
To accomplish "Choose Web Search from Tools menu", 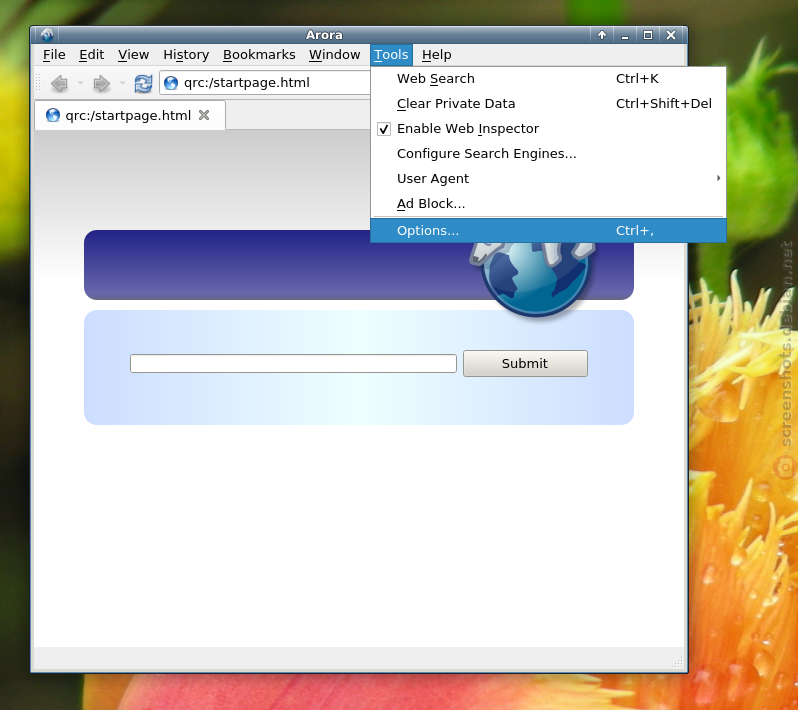I will point(548,79).
